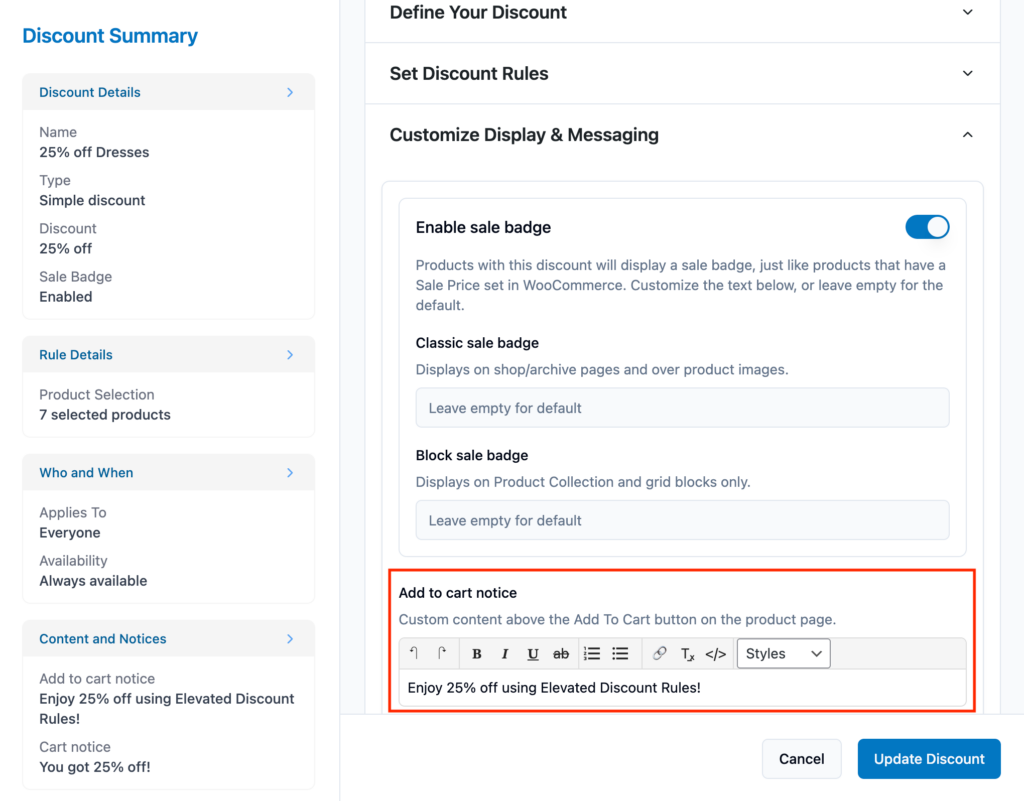
Task: Open Who and When via its chevron
Action: 290,473
